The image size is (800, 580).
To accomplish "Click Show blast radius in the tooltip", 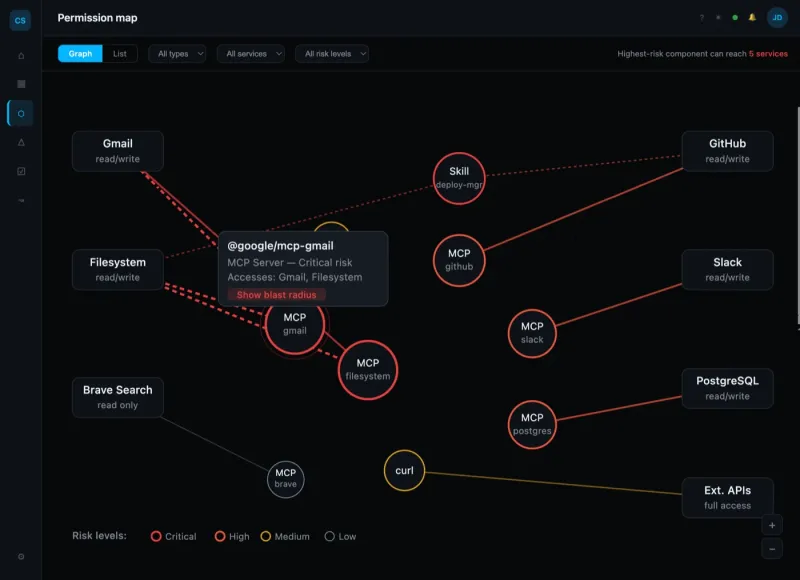I will [276, 295].
